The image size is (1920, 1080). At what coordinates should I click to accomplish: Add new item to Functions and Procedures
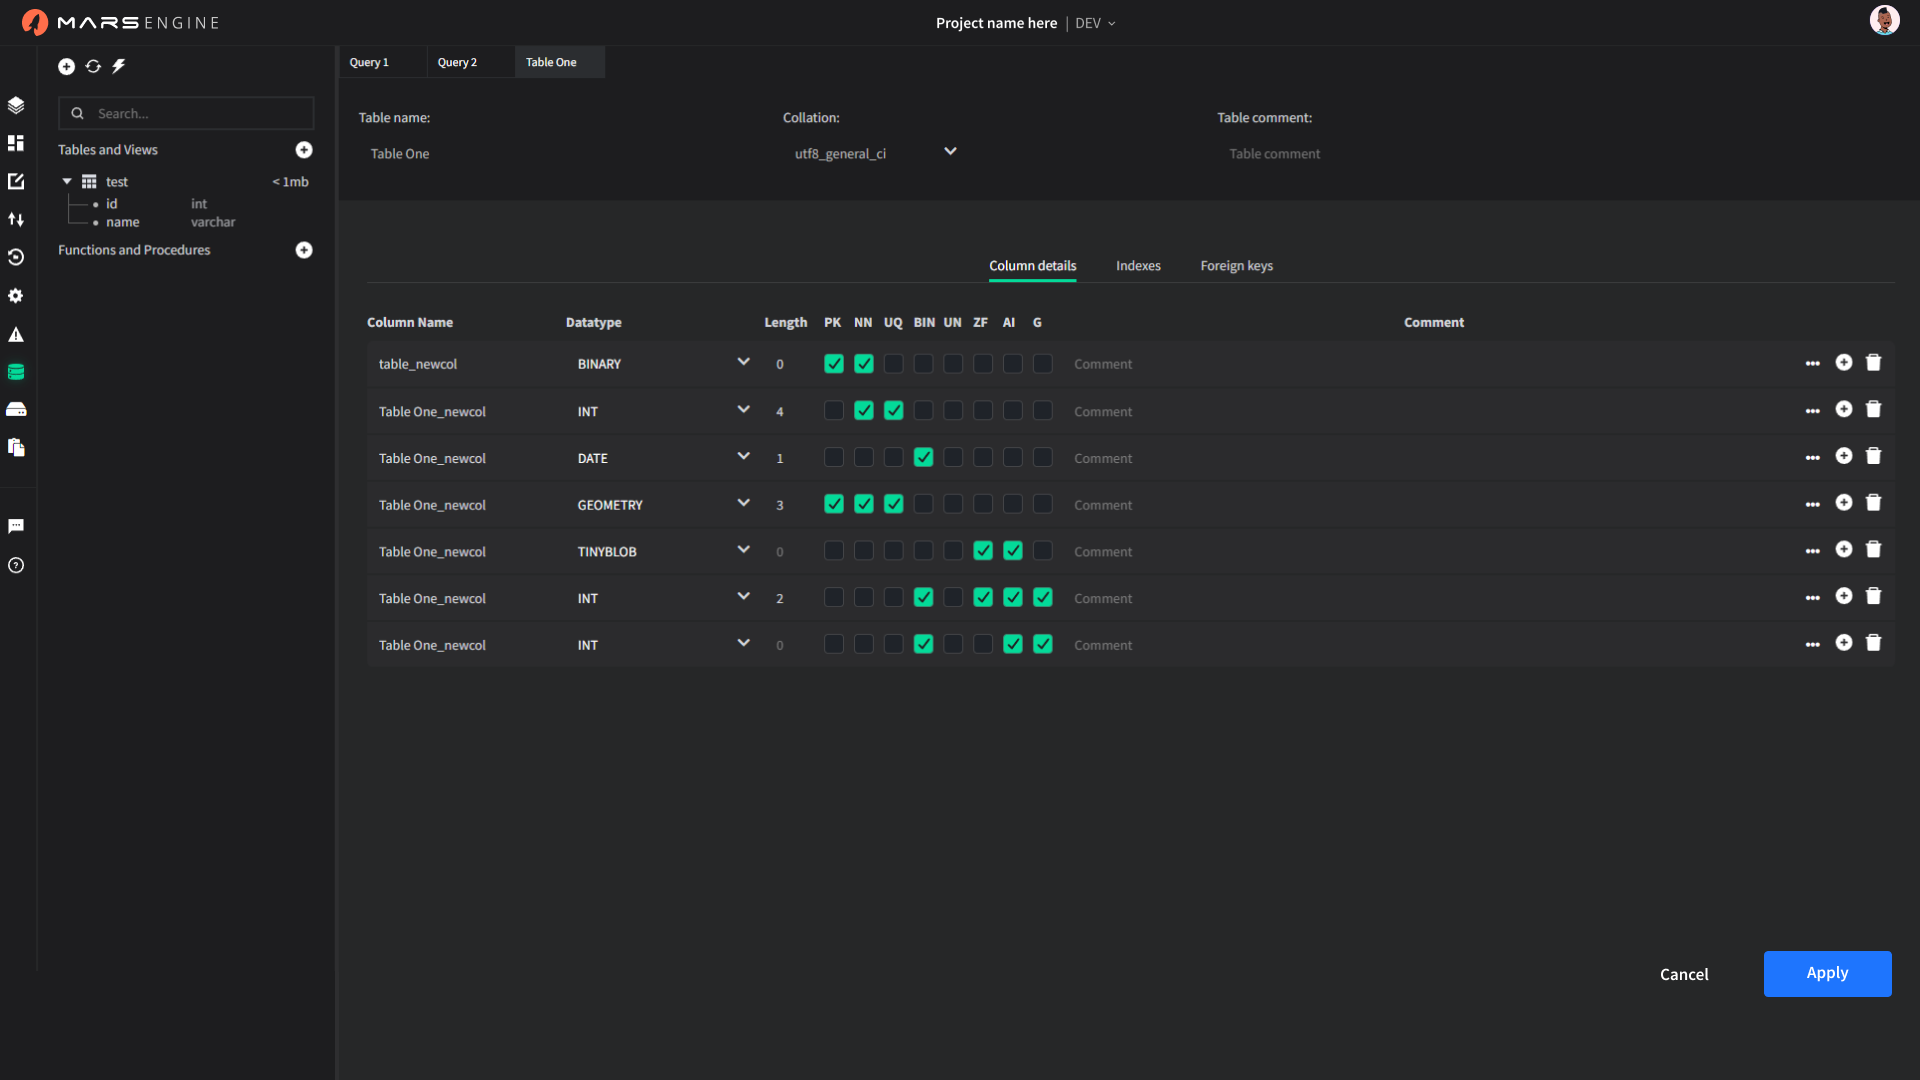pos(304,250)
